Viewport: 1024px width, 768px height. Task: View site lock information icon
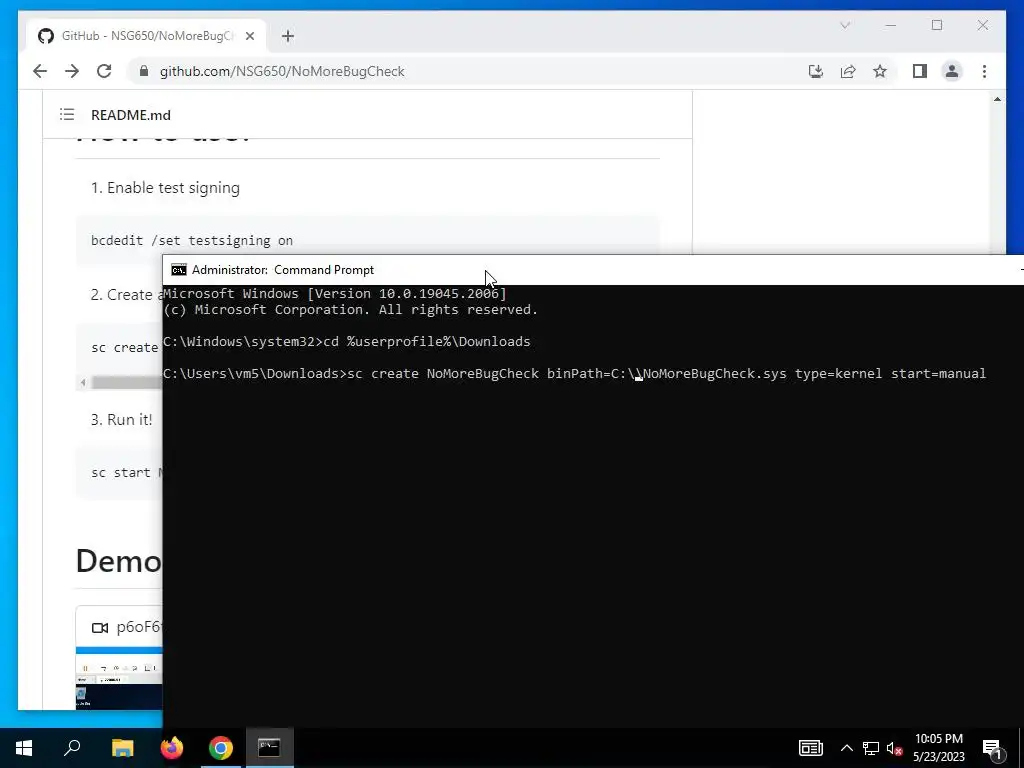144,71
